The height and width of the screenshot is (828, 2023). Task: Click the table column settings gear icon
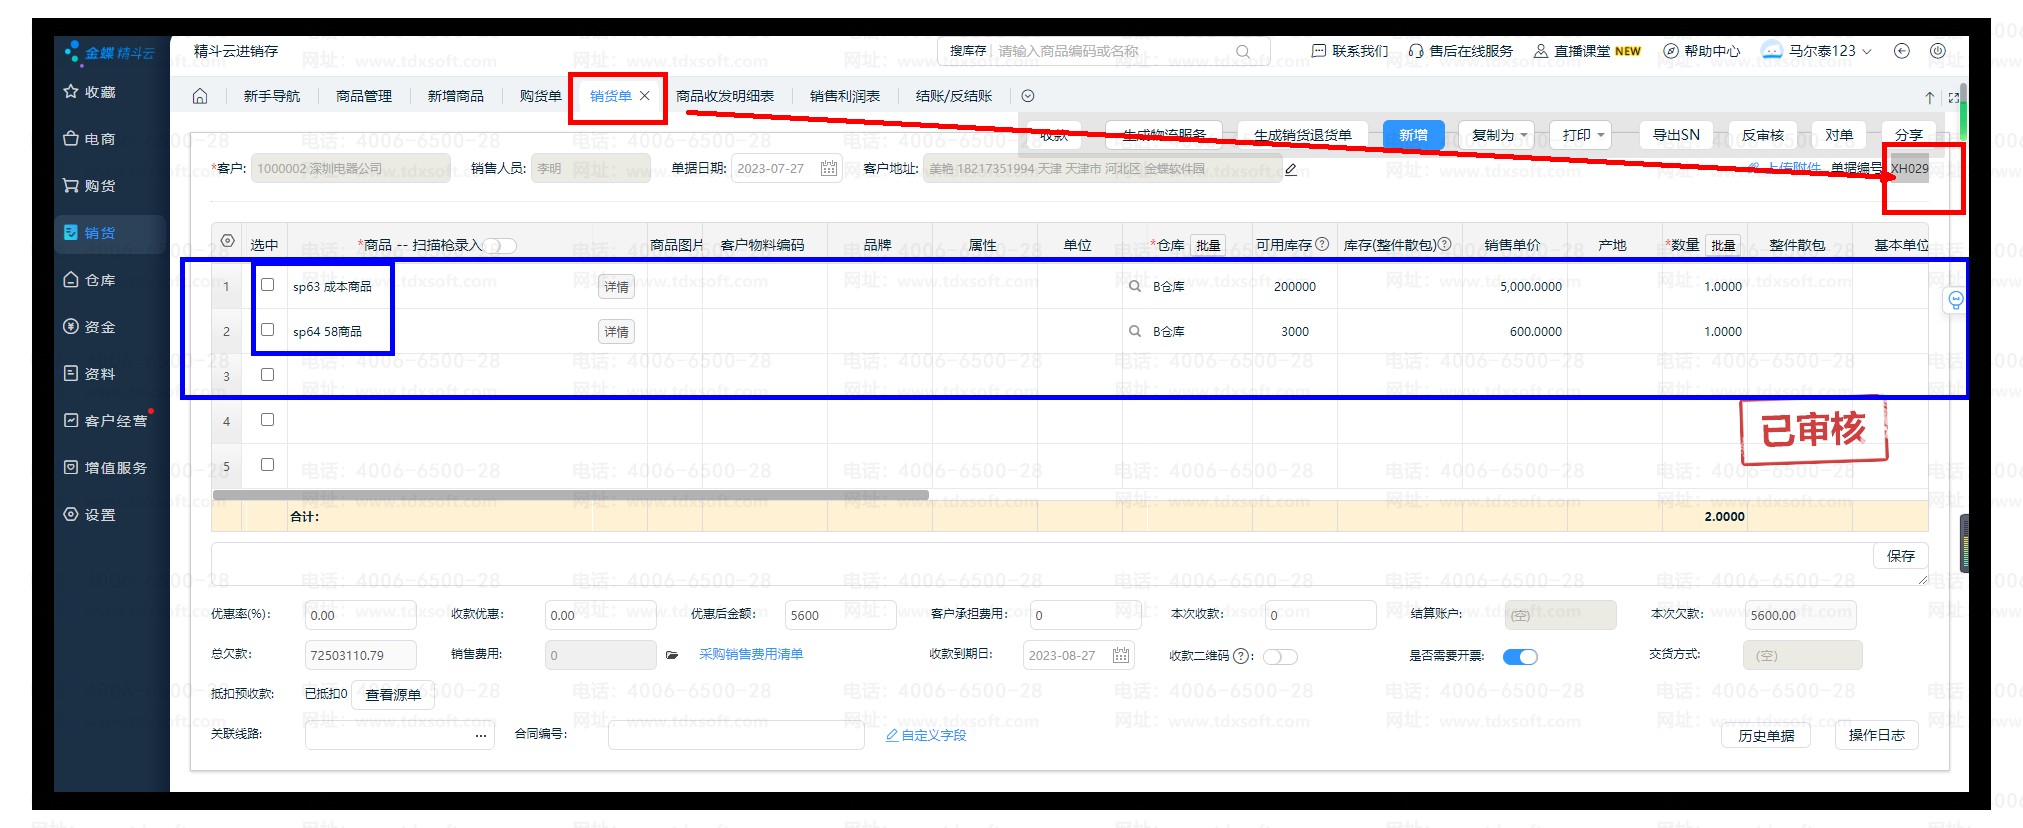coord(227,242)
